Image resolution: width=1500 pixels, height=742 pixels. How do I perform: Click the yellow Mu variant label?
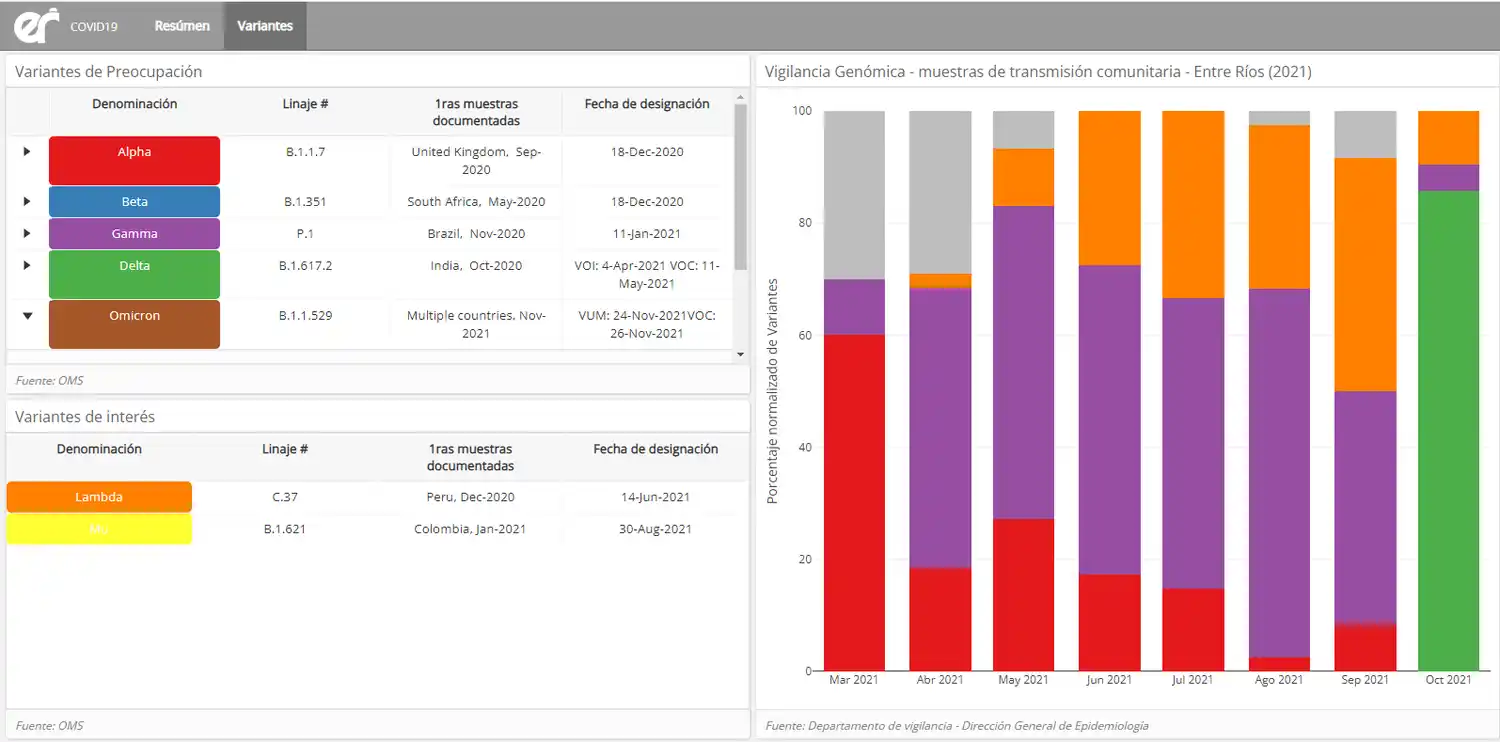pos(99,529)
